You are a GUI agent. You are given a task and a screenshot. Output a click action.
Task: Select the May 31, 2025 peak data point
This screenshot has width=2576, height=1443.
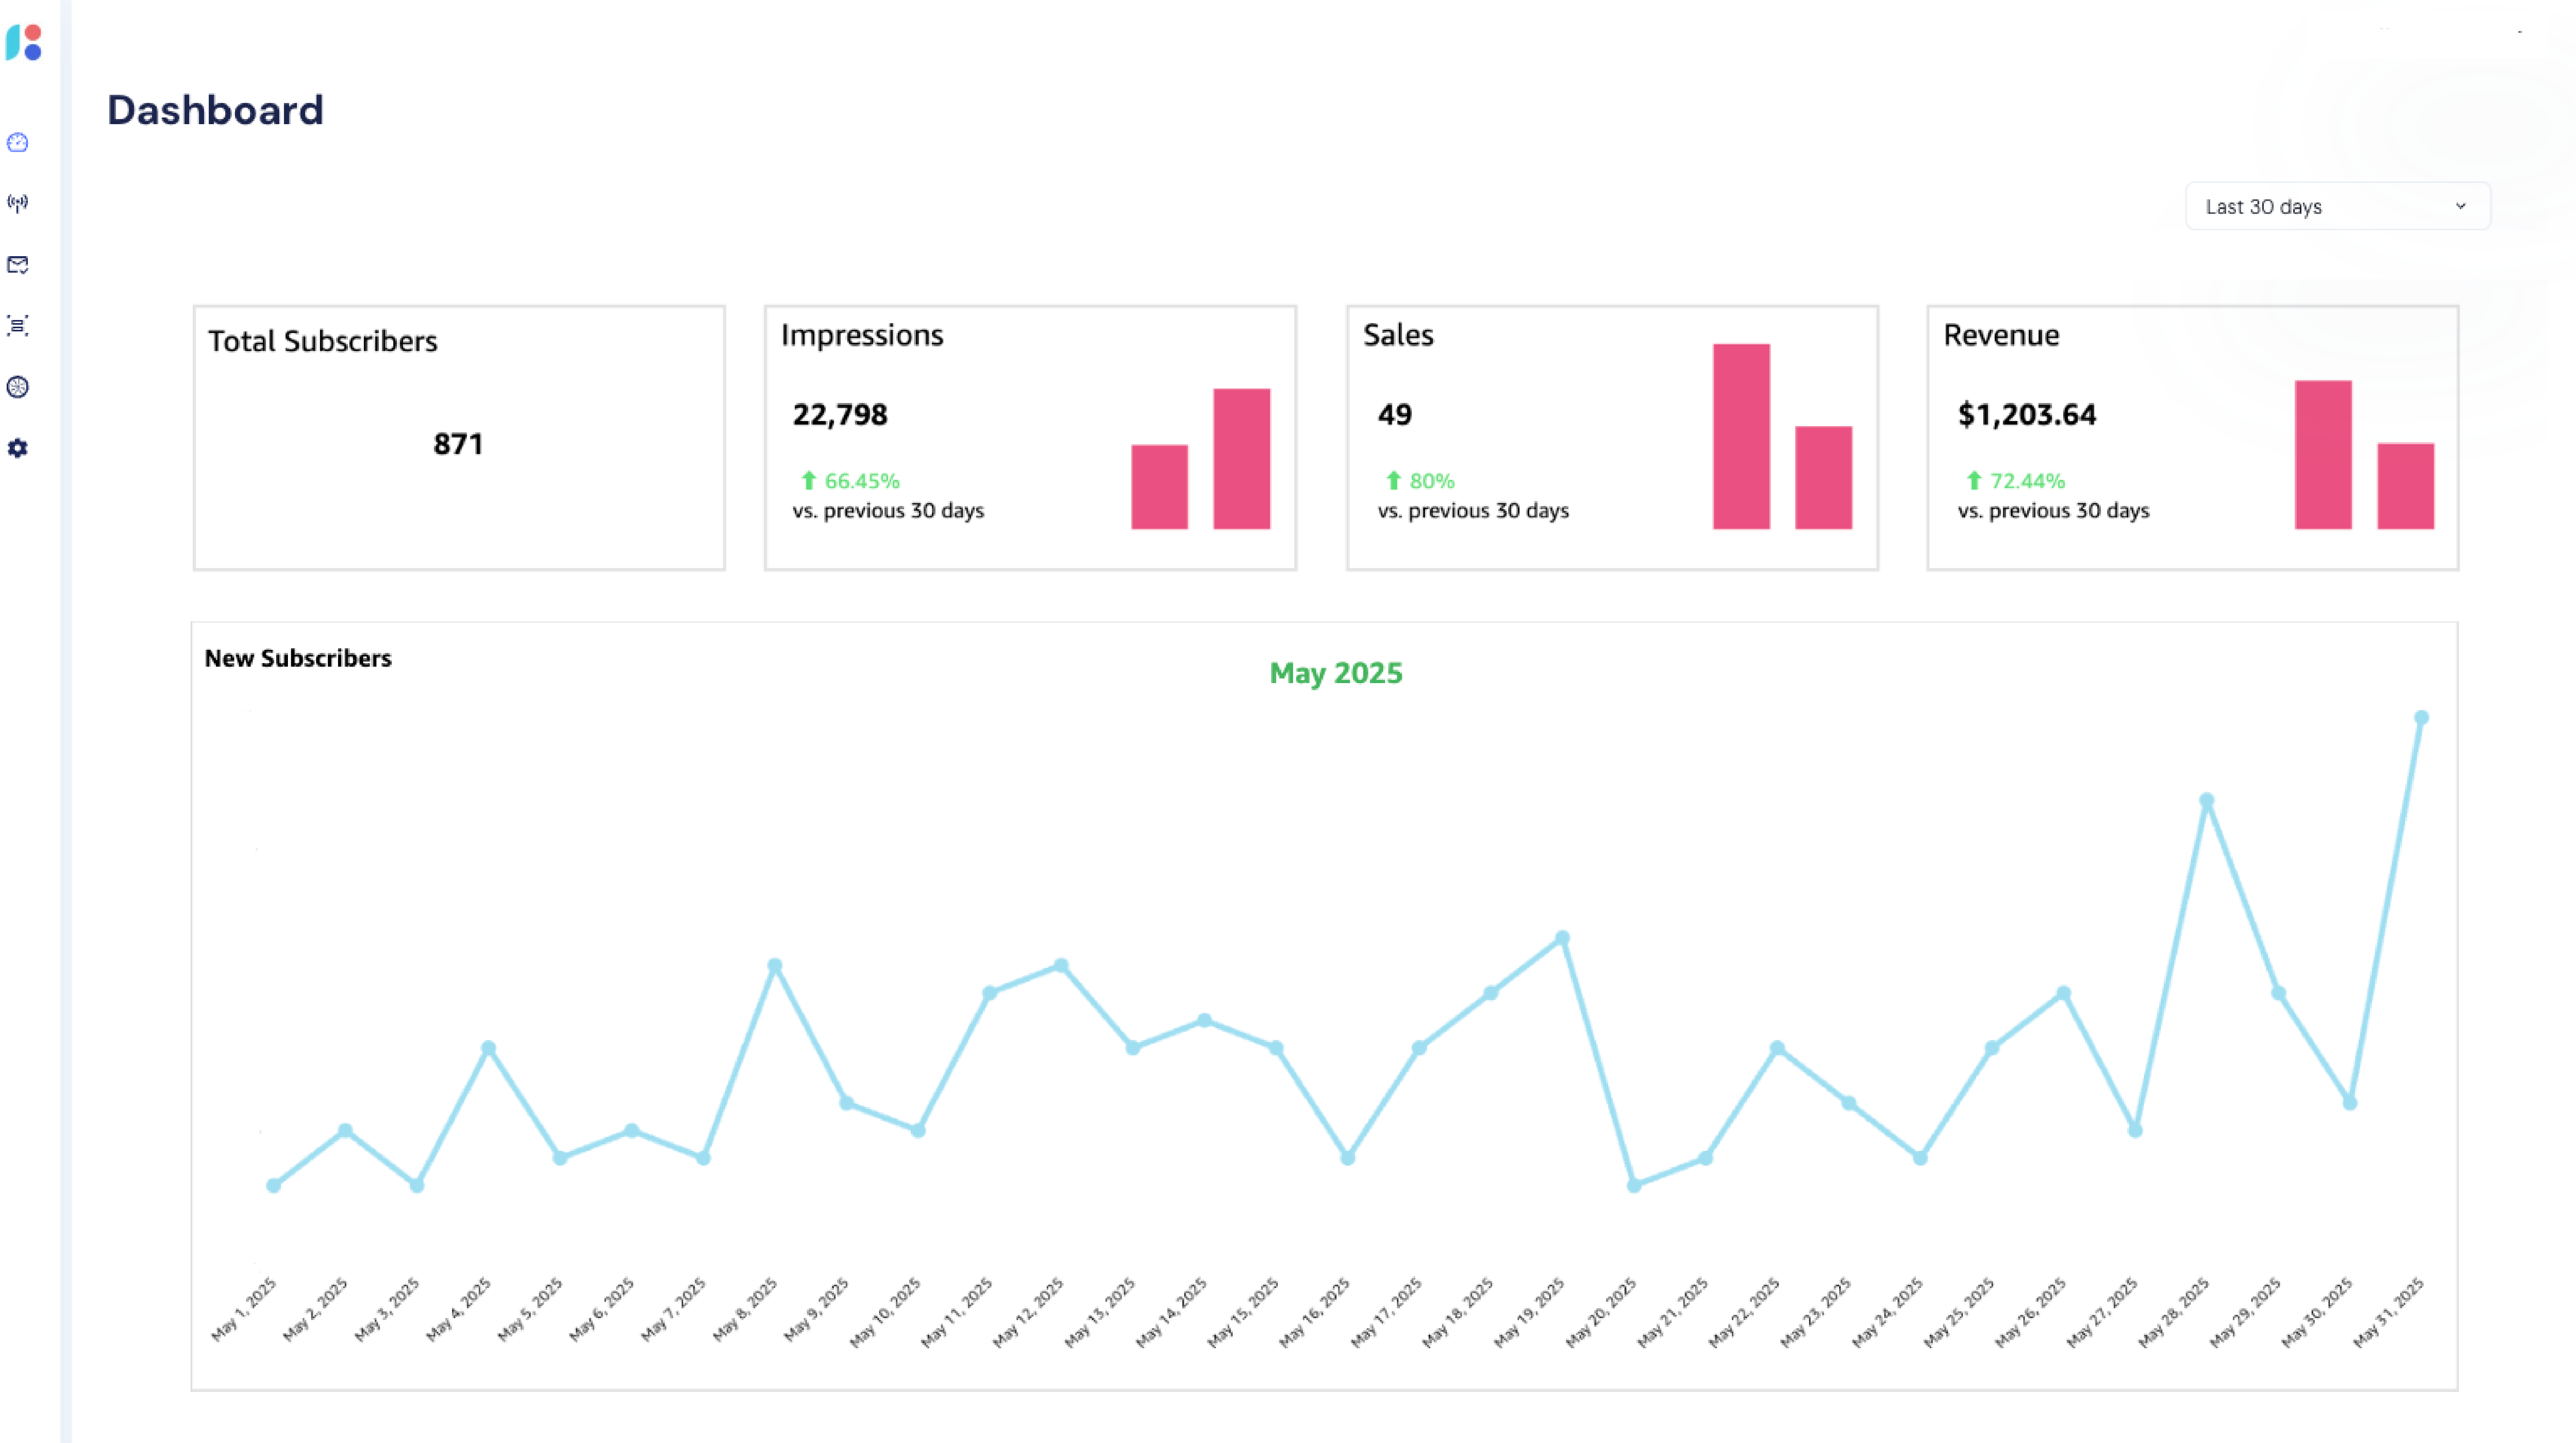2421,718
